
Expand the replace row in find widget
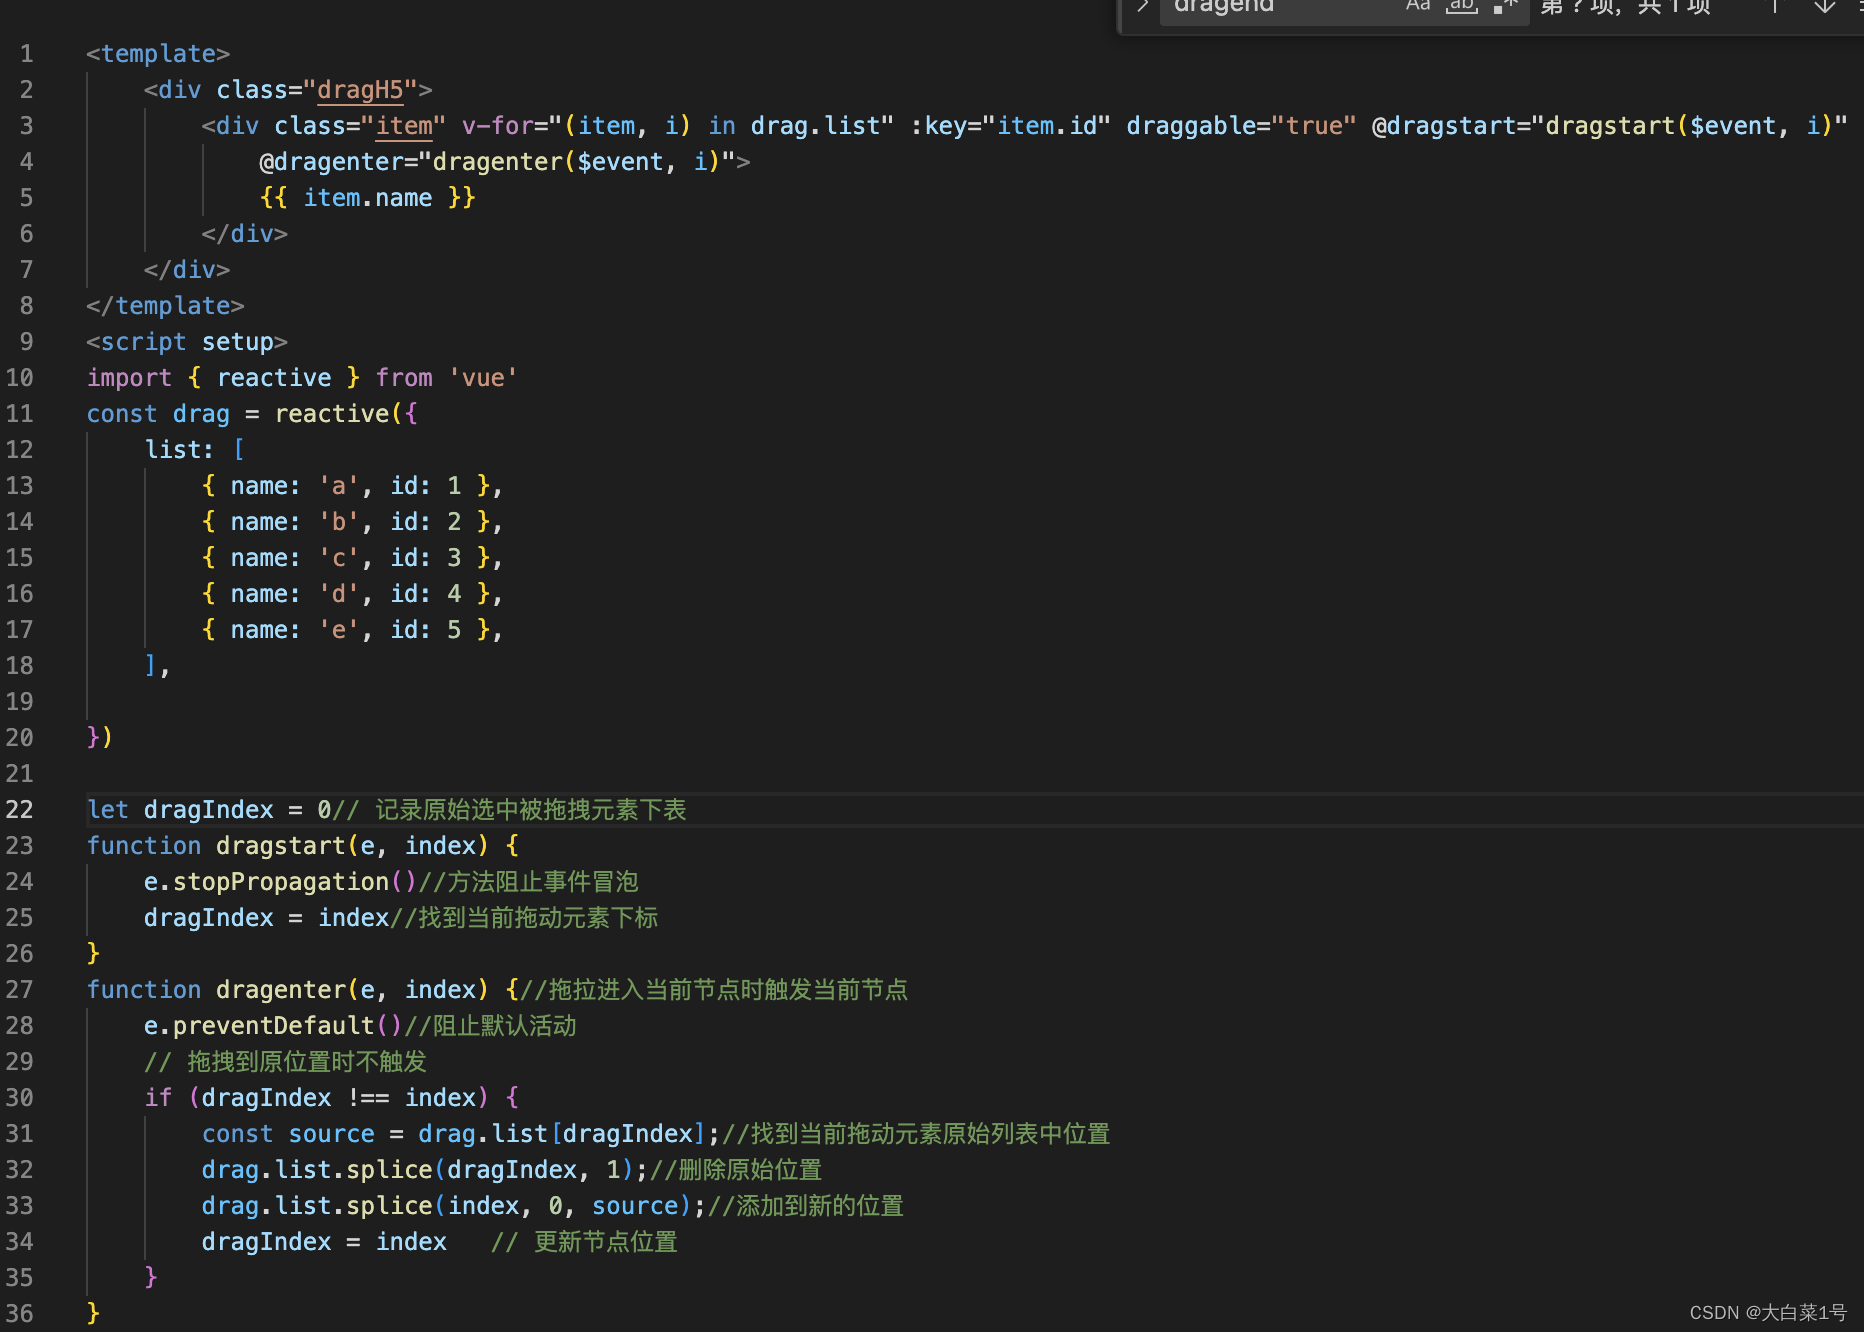point(1141,6)
